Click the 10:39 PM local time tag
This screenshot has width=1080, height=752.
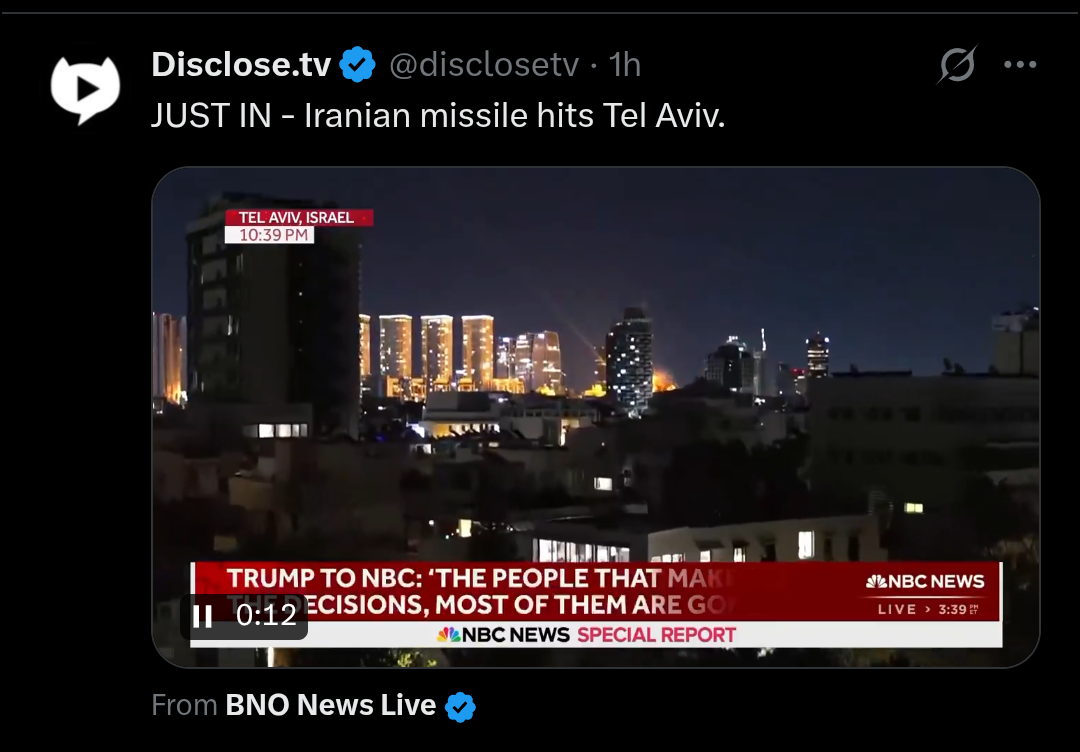pyautogui.click(x=270, y=235)
